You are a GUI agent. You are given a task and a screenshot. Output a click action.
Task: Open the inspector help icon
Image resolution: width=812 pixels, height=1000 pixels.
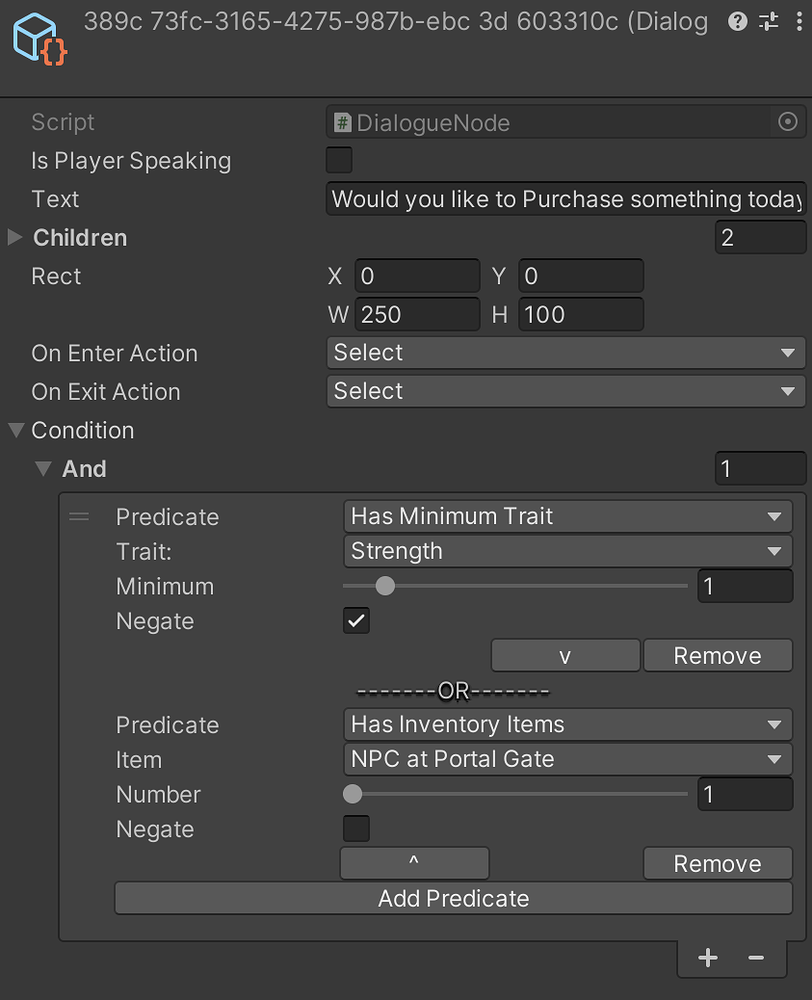click(x=737, y=22)
